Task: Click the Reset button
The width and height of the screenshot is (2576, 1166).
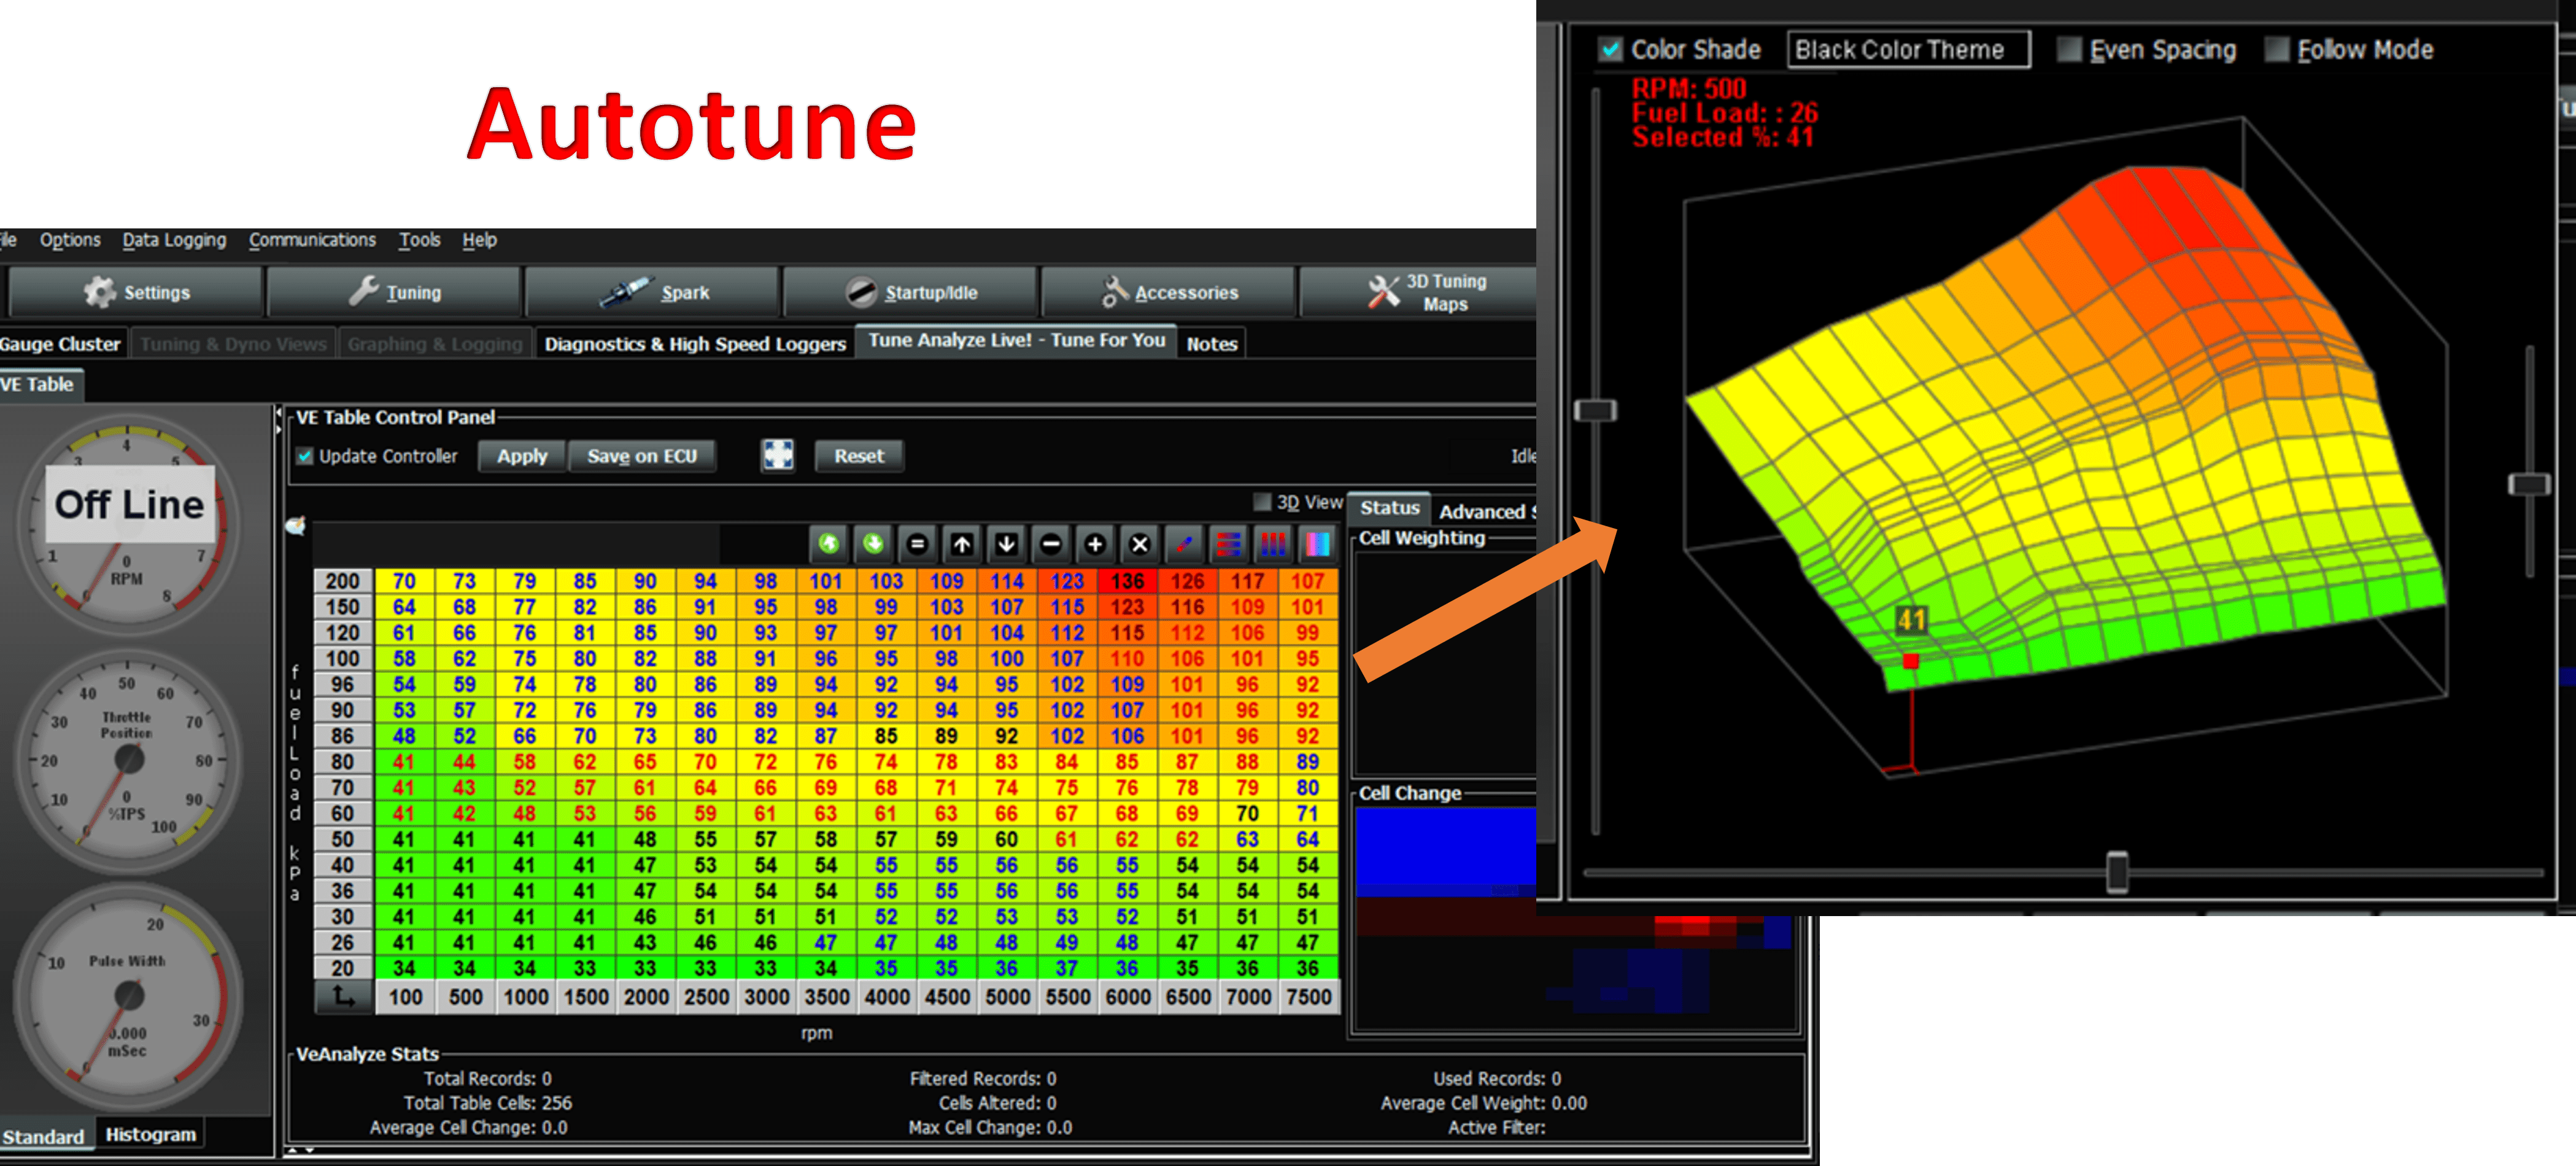Action: click(859, 456)
